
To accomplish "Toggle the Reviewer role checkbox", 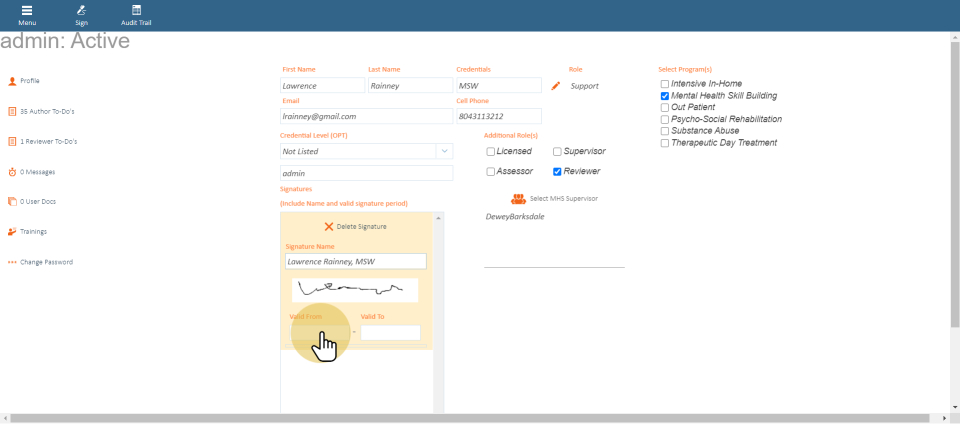I will (x=557, y=172).
